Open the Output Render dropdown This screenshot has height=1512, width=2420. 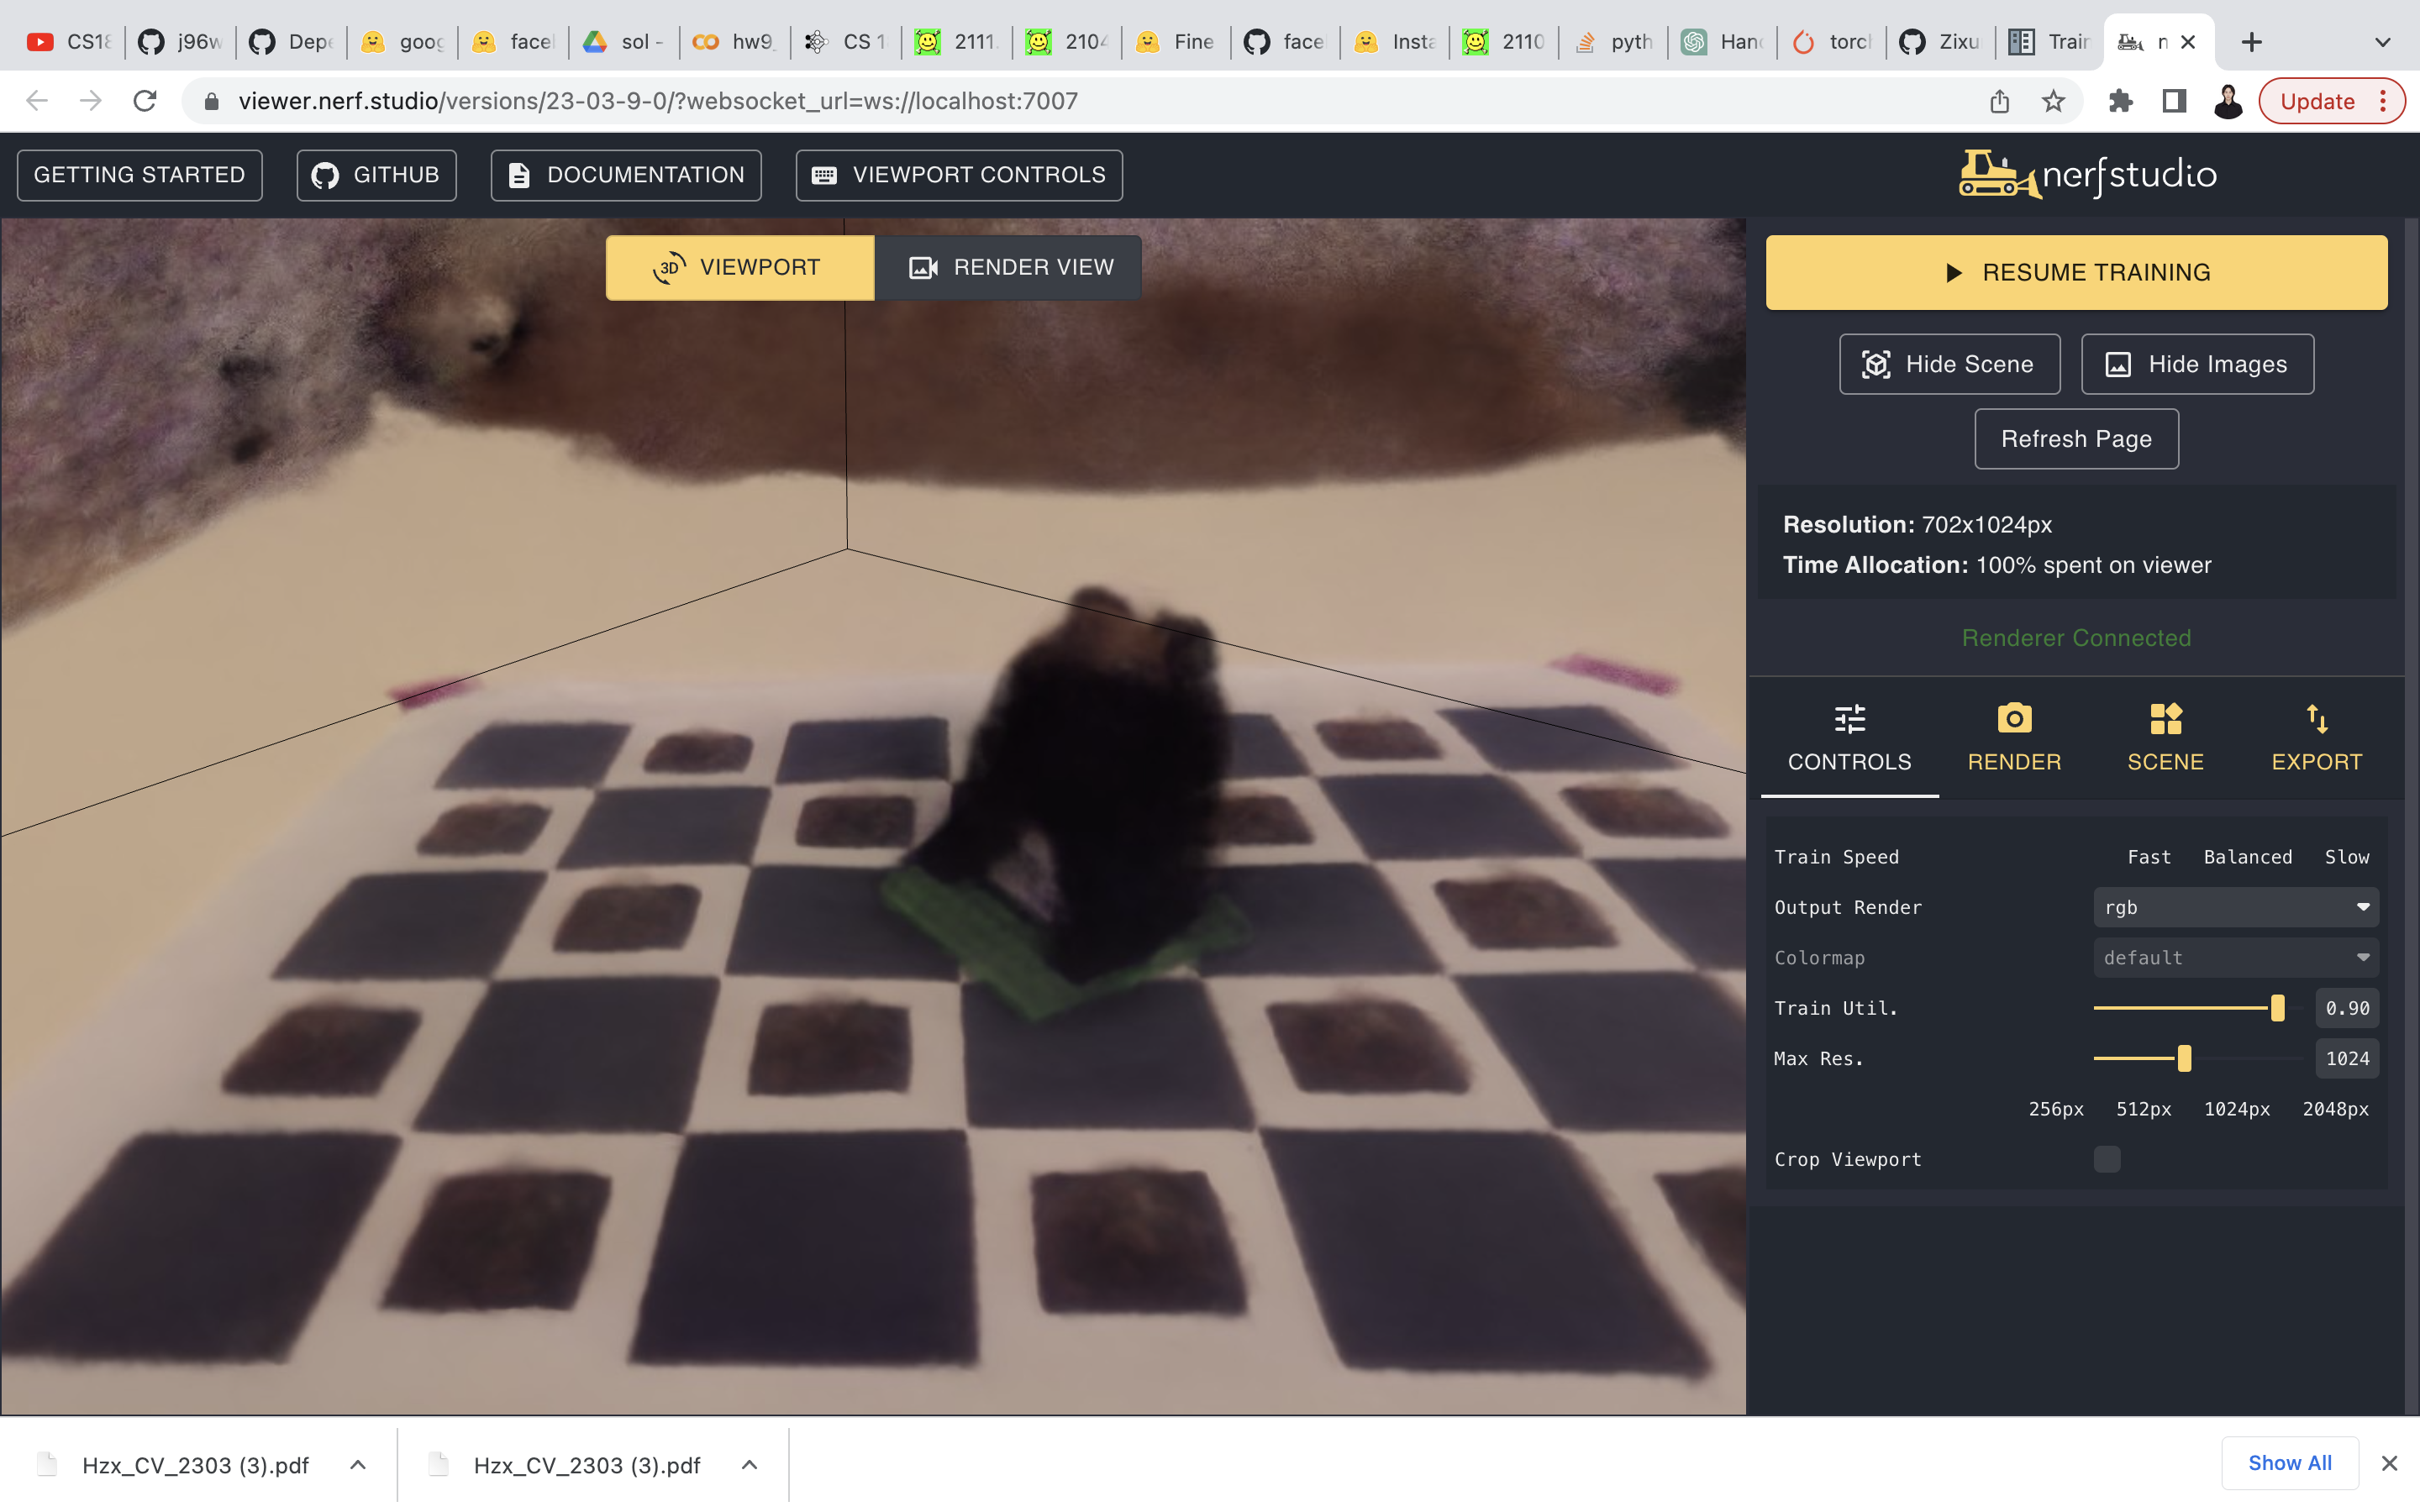pyautogui.click(x=2236, y=907)
